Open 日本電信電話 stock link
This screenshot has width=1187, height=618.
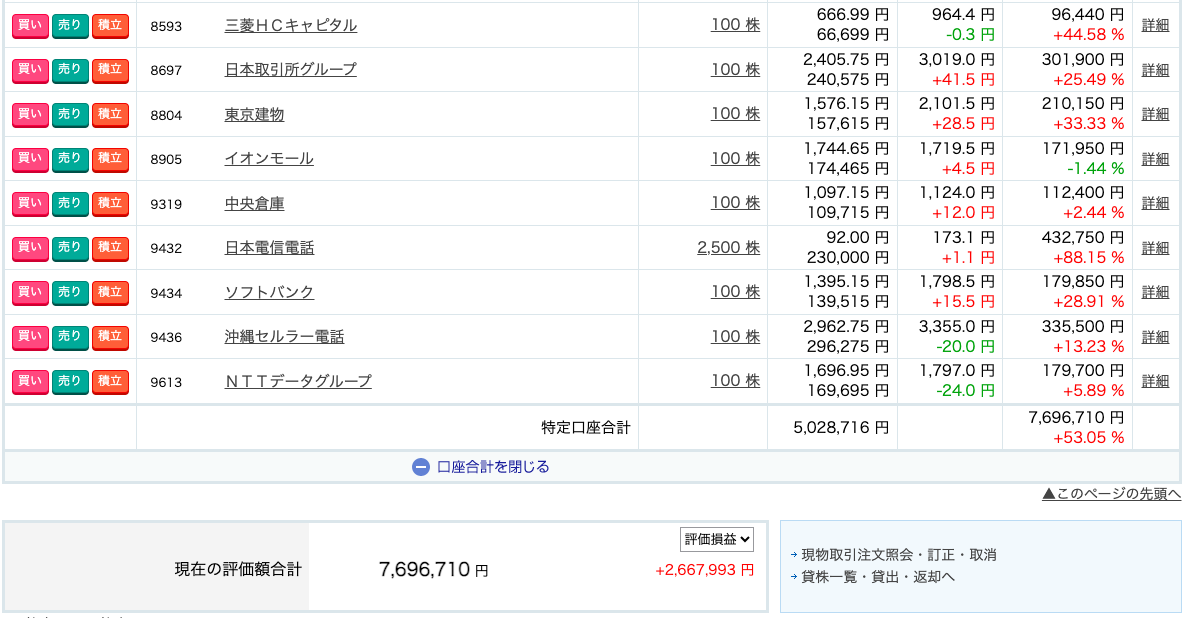coord(269,248)
